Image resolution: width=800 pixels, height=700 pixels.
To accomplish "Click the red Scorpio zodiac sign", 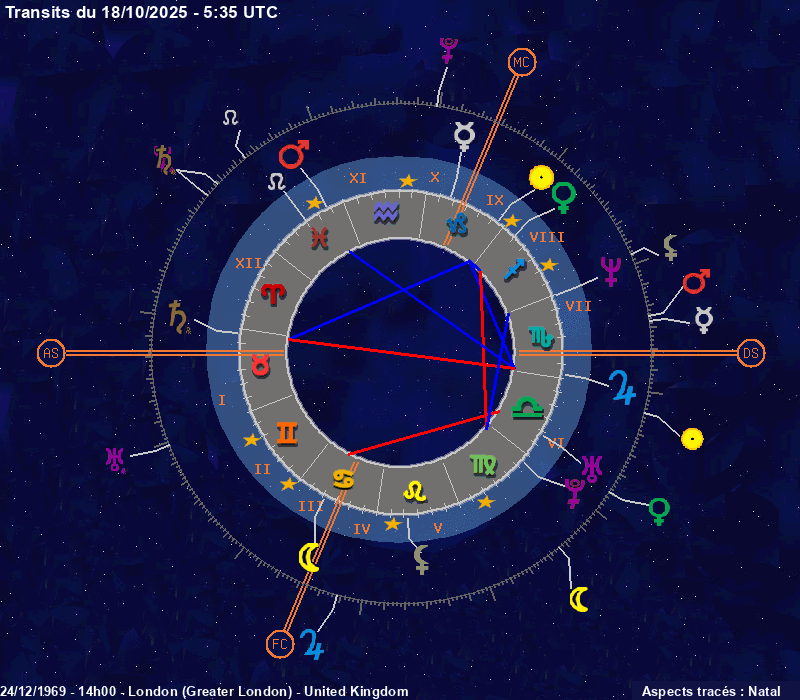I will pyautogui.click(x=541, y=338).
